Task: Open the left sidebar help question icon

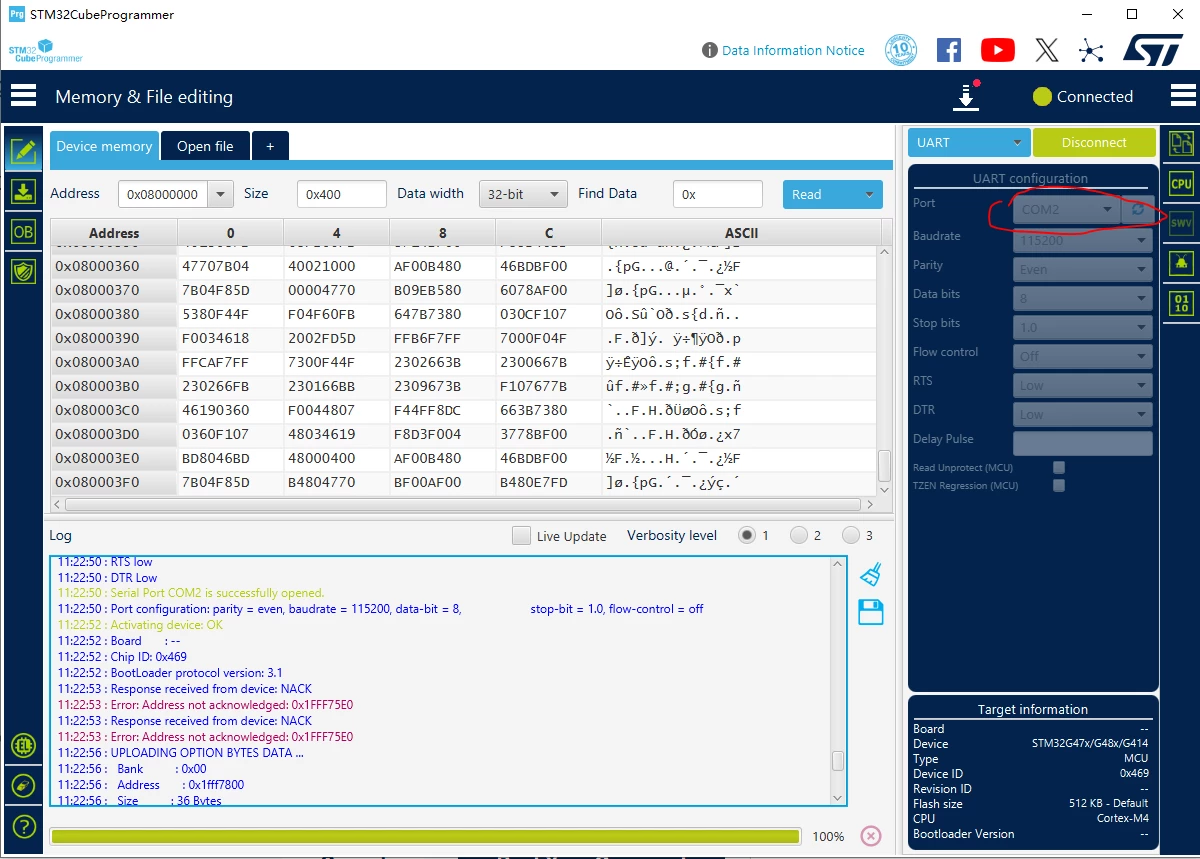Action: (23, 827)
